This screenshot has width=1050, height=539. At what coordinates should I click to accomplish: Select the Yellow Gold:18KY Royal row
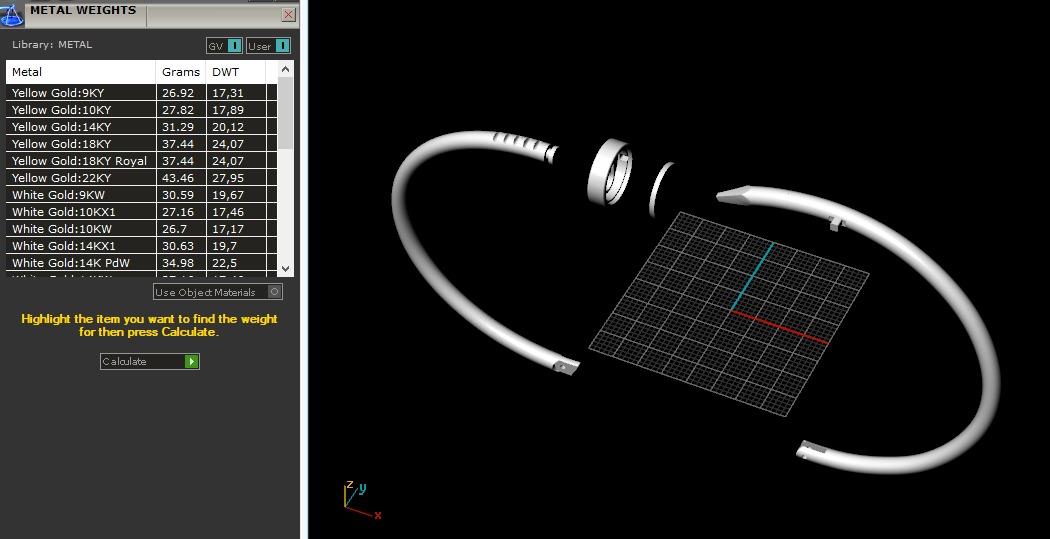click(x=141, y=161)
